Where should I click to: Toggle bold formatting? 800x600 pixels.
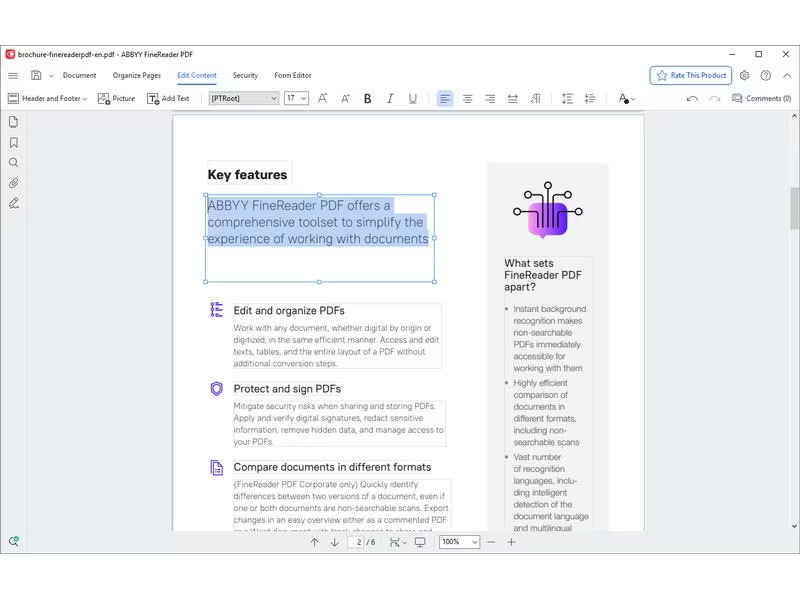(x=367, y=99)
